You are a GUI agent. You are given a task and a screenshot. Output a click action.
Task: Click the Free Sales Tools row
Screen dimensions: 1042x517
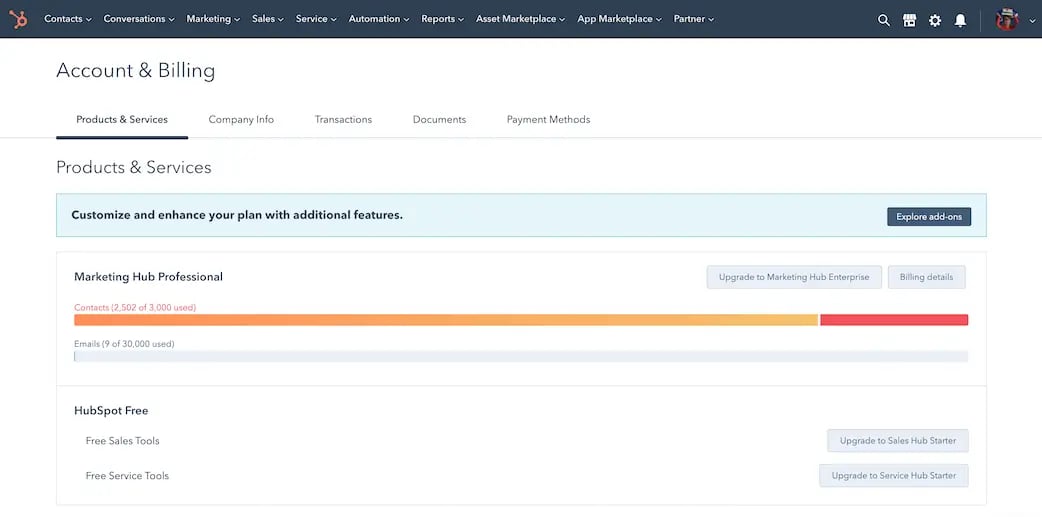[122, 441]
